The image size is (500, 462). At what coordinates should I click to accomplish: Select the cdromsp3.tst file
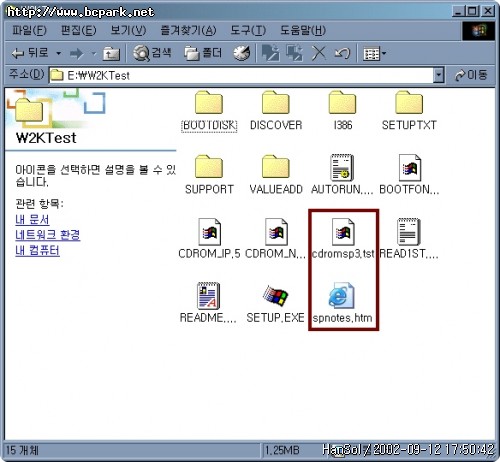tap(343, 239)
